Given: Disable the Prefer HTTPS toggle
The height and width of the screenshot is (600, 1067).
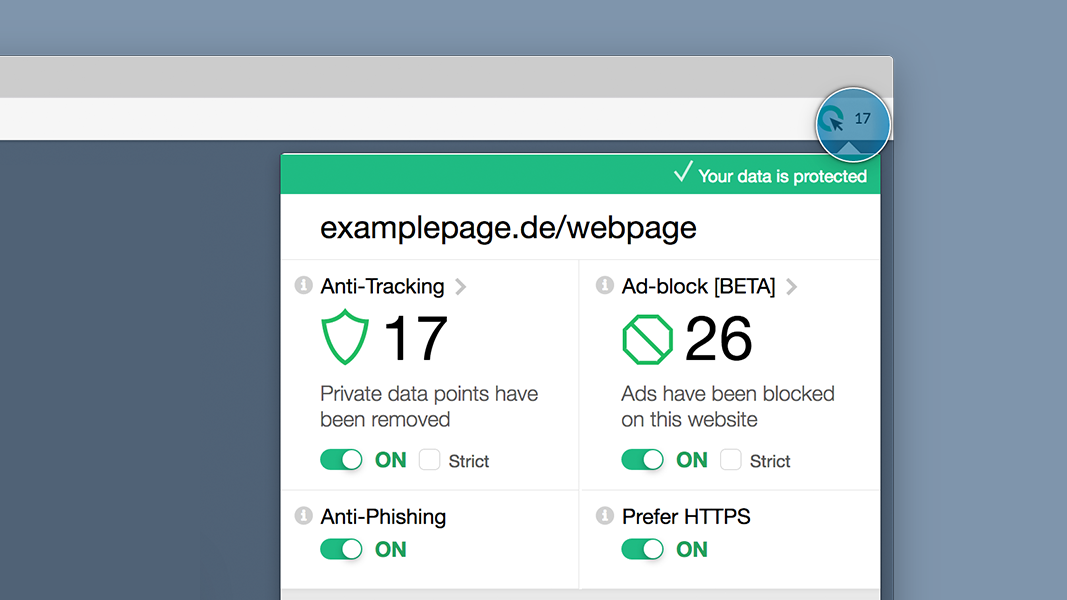Looking at the screenshot, I should (642, 549).
